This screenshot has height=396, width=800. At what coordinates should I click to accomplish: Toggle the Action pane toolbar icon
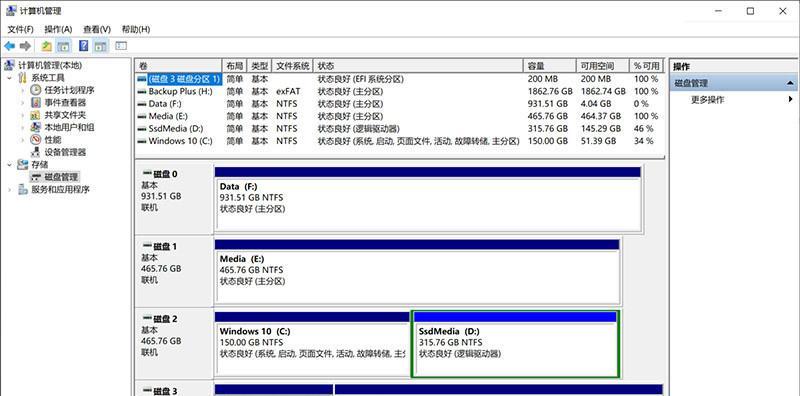click(x=101, y=46)
